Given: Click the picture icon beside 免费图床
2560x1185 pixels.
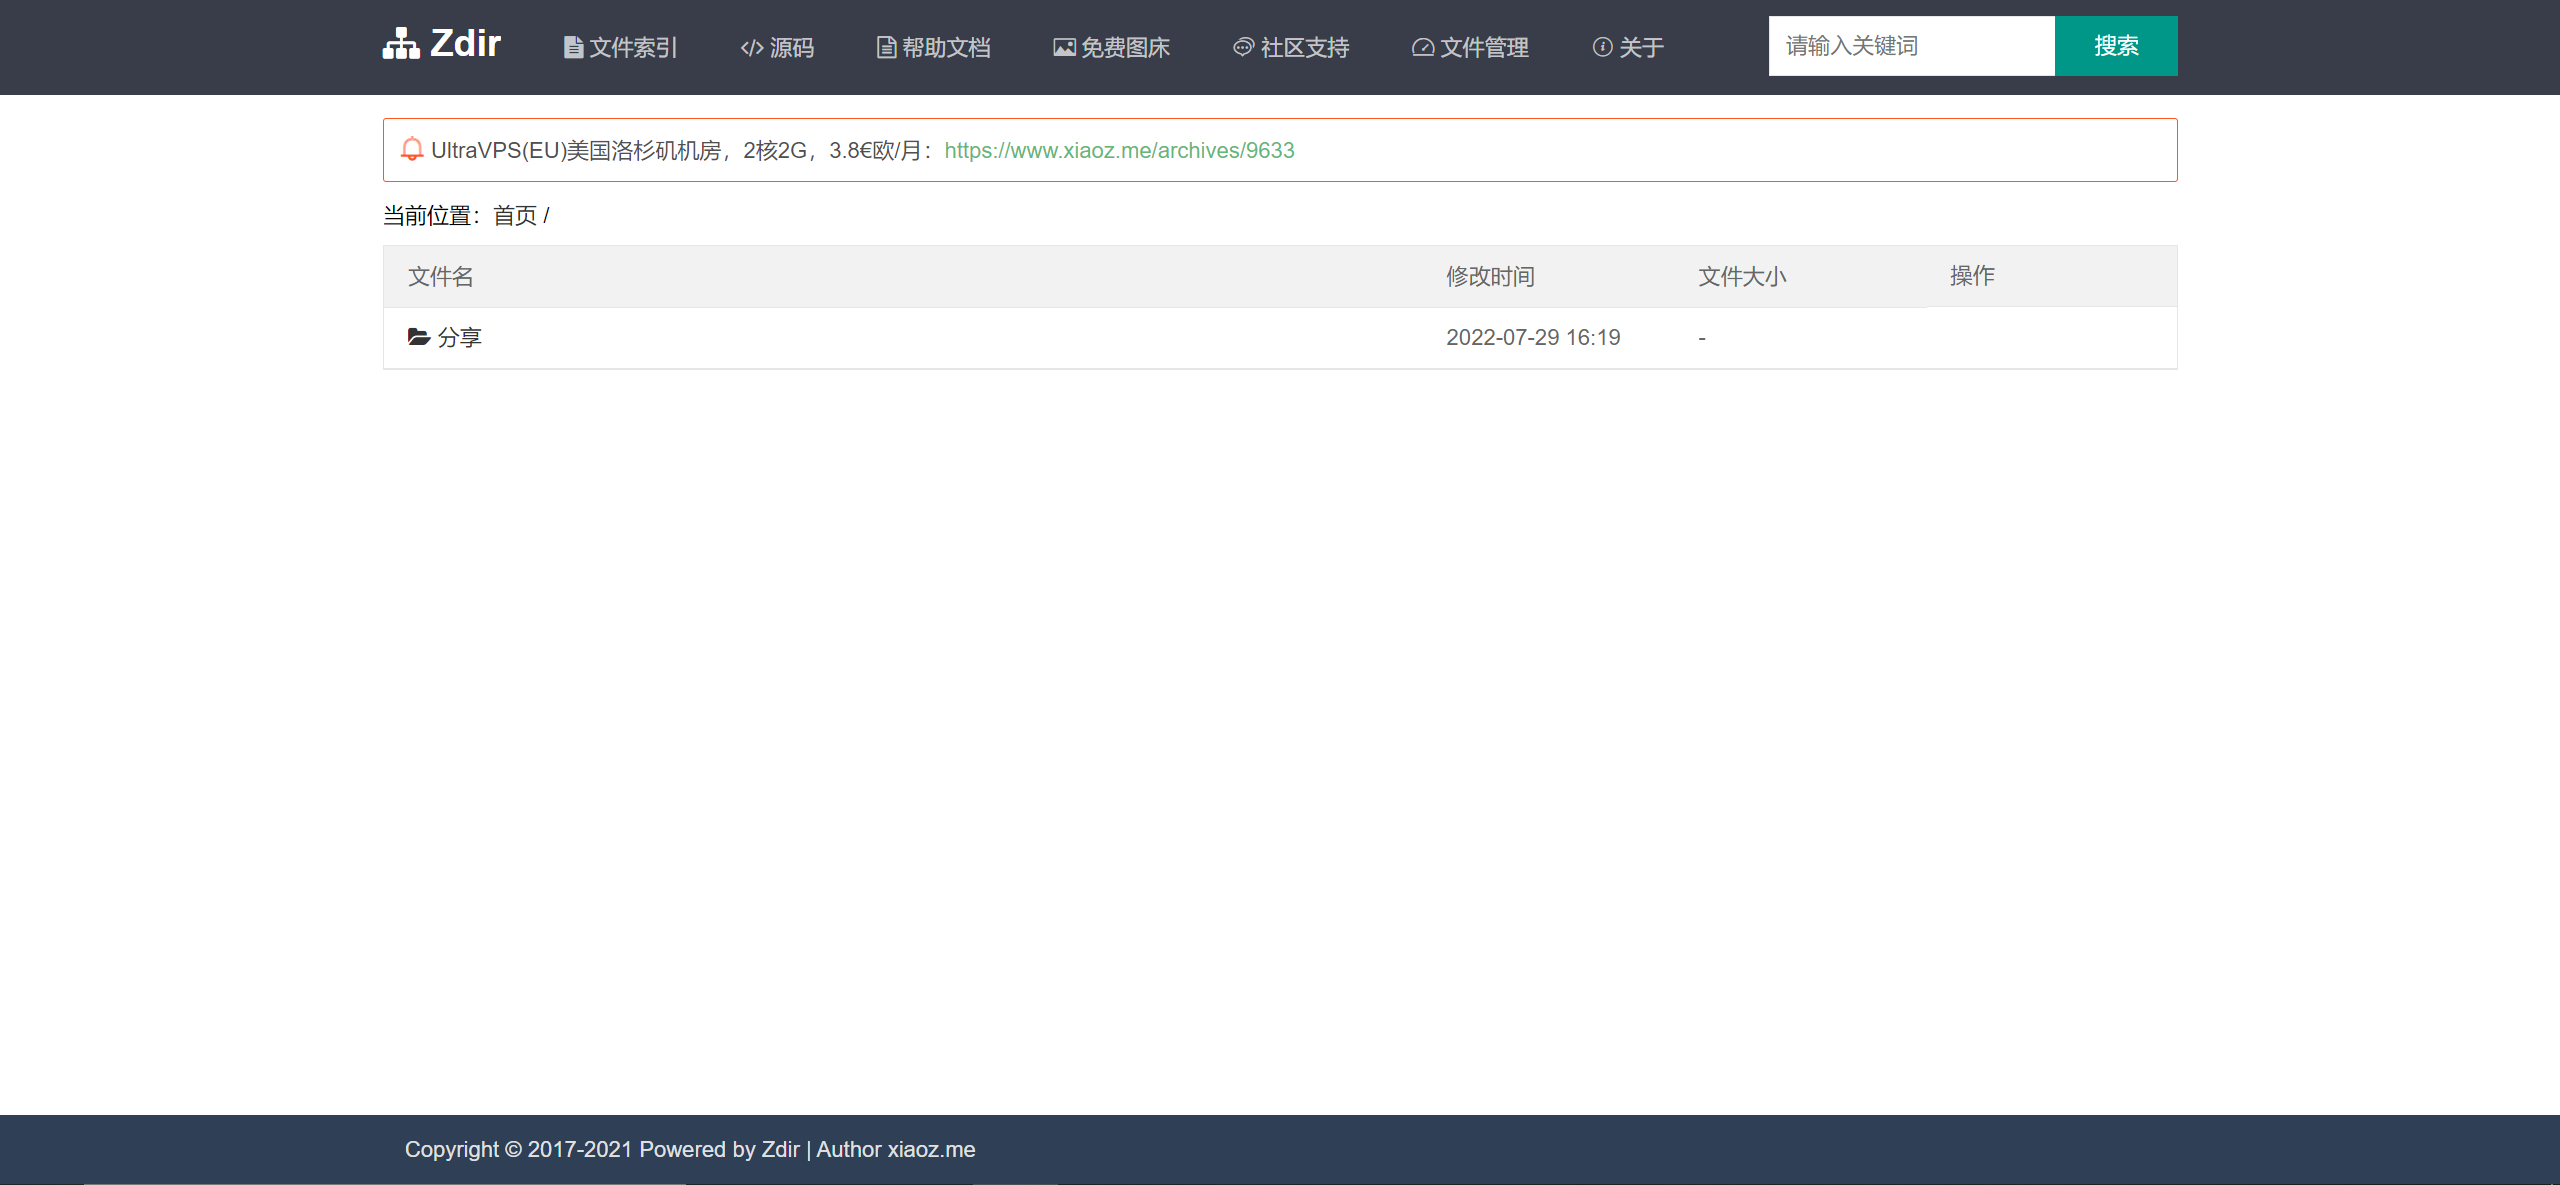Looking at the screenshot, I should point(1064,48).
